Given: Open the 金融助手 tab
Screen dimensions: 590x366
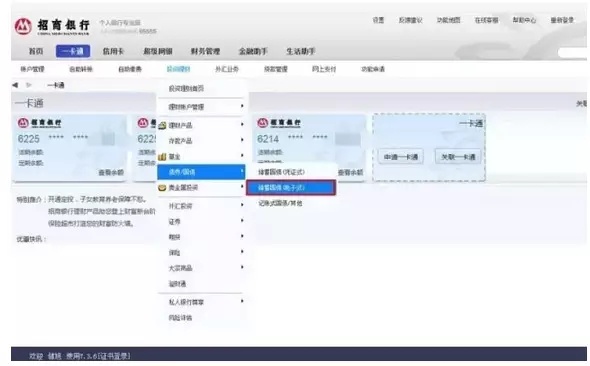Looking at the screenshot, I should click(x=253, y=51).
